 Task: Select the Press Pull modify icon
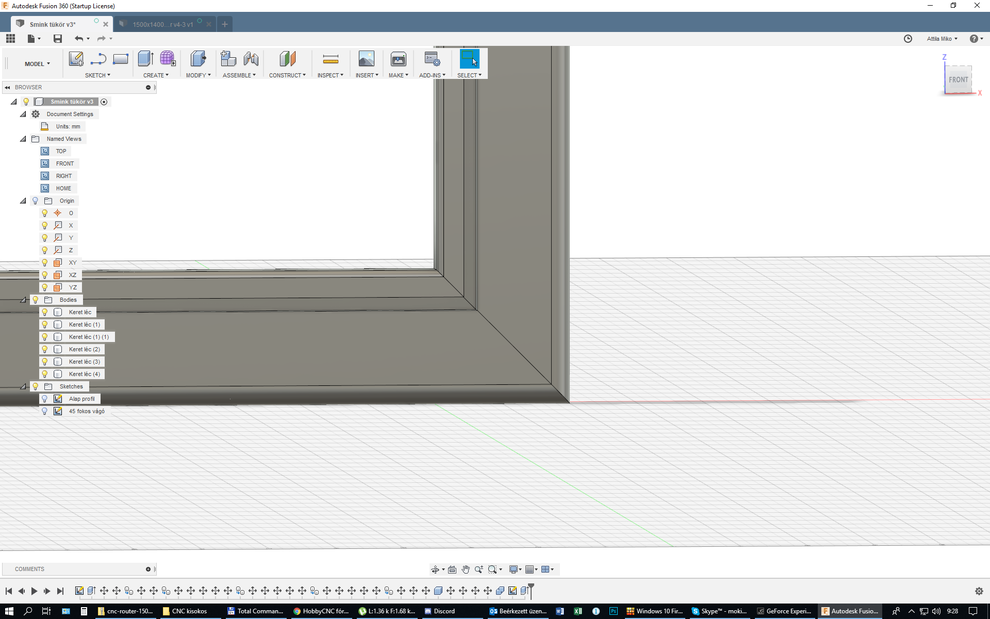pyautogui.click(x=198, y=59)
